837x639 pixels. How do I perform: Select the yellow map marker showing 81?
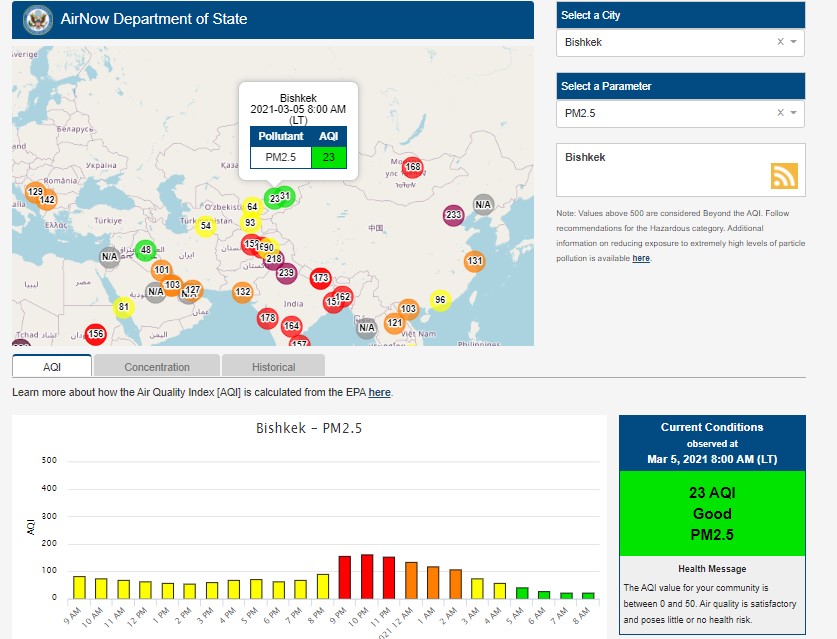tap(124, 307)
